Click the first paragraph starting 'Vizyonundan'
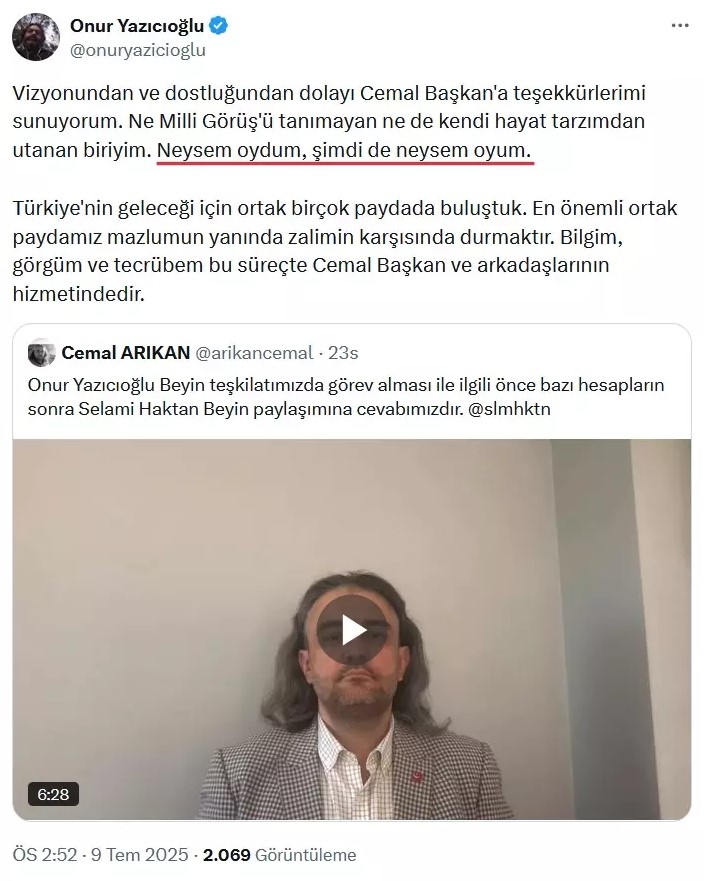This screenshot has width=708, height=881. [x=329, y=121]
